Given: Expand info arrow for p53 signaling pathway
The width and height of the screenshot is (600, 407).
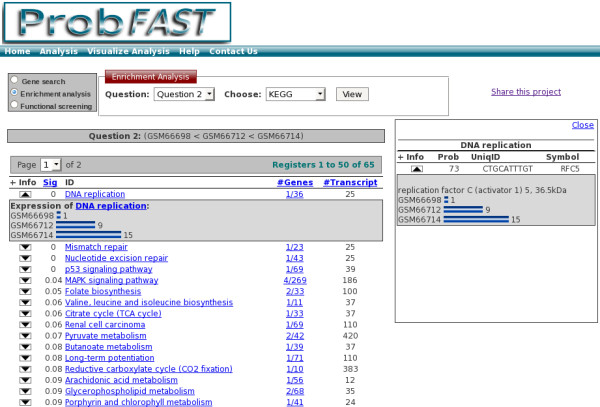Looking at the screenshot, I should pos(26,269).
